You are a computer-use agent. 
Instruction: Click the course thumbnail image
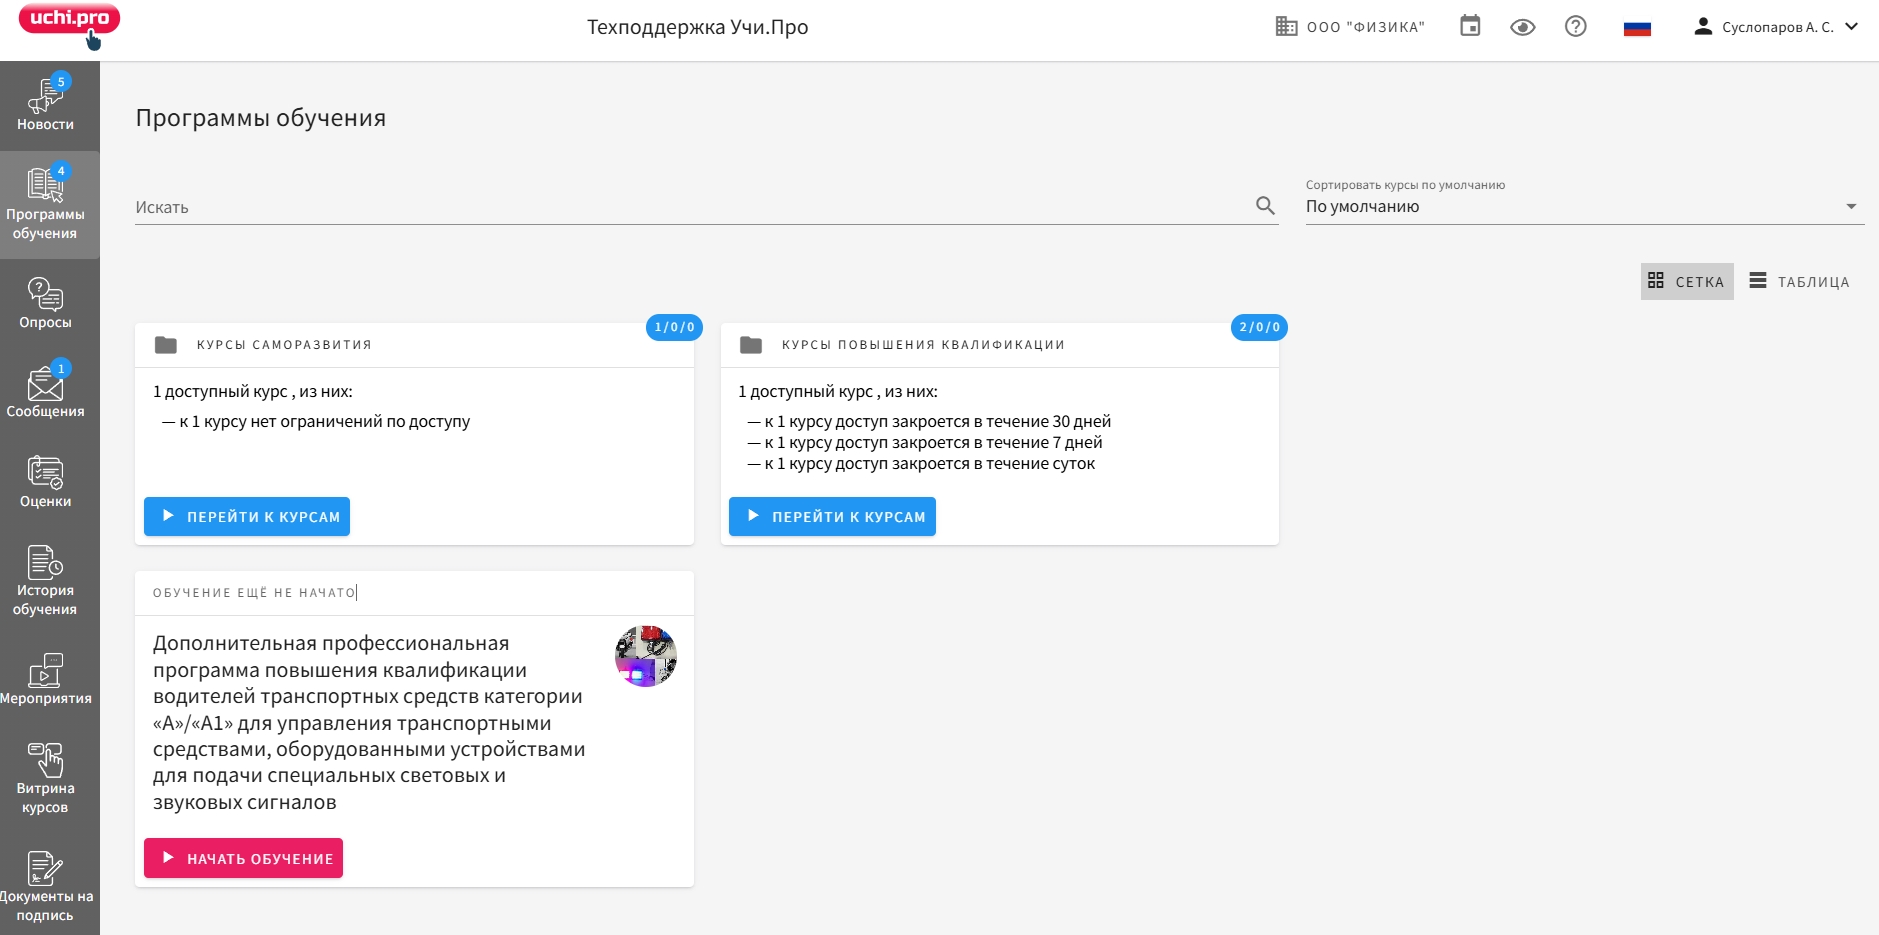pos(646,656)
